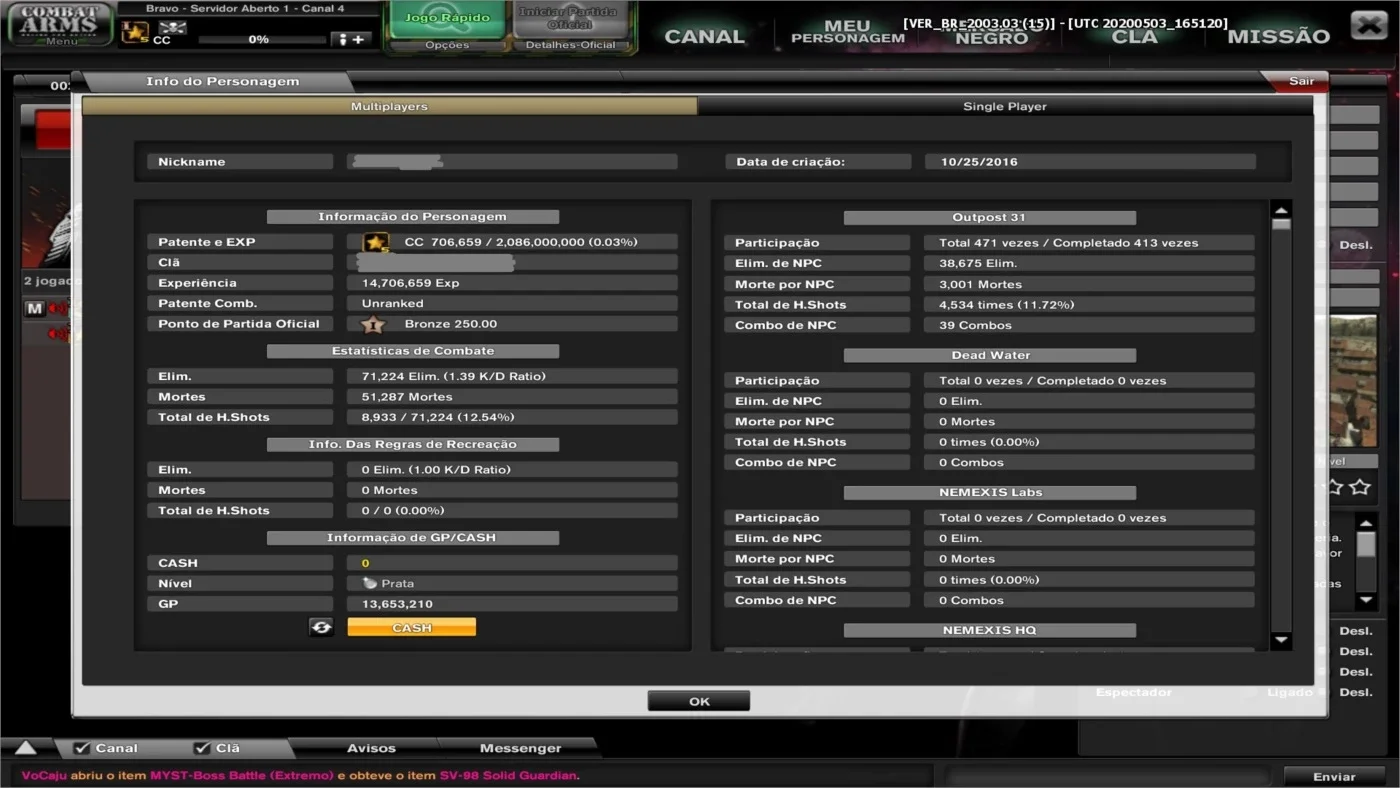Open the MEU PERSONAGEM menu
The width and height of the screenshot is (1400, 788).
pos(848,32)
